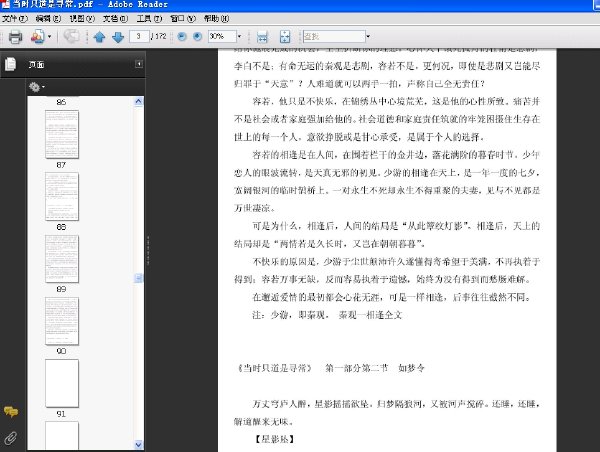This screenshot has width=600, height=452.
Task: Open the 文件 menu
Action: pyautogui.click(x=15, y=18)
